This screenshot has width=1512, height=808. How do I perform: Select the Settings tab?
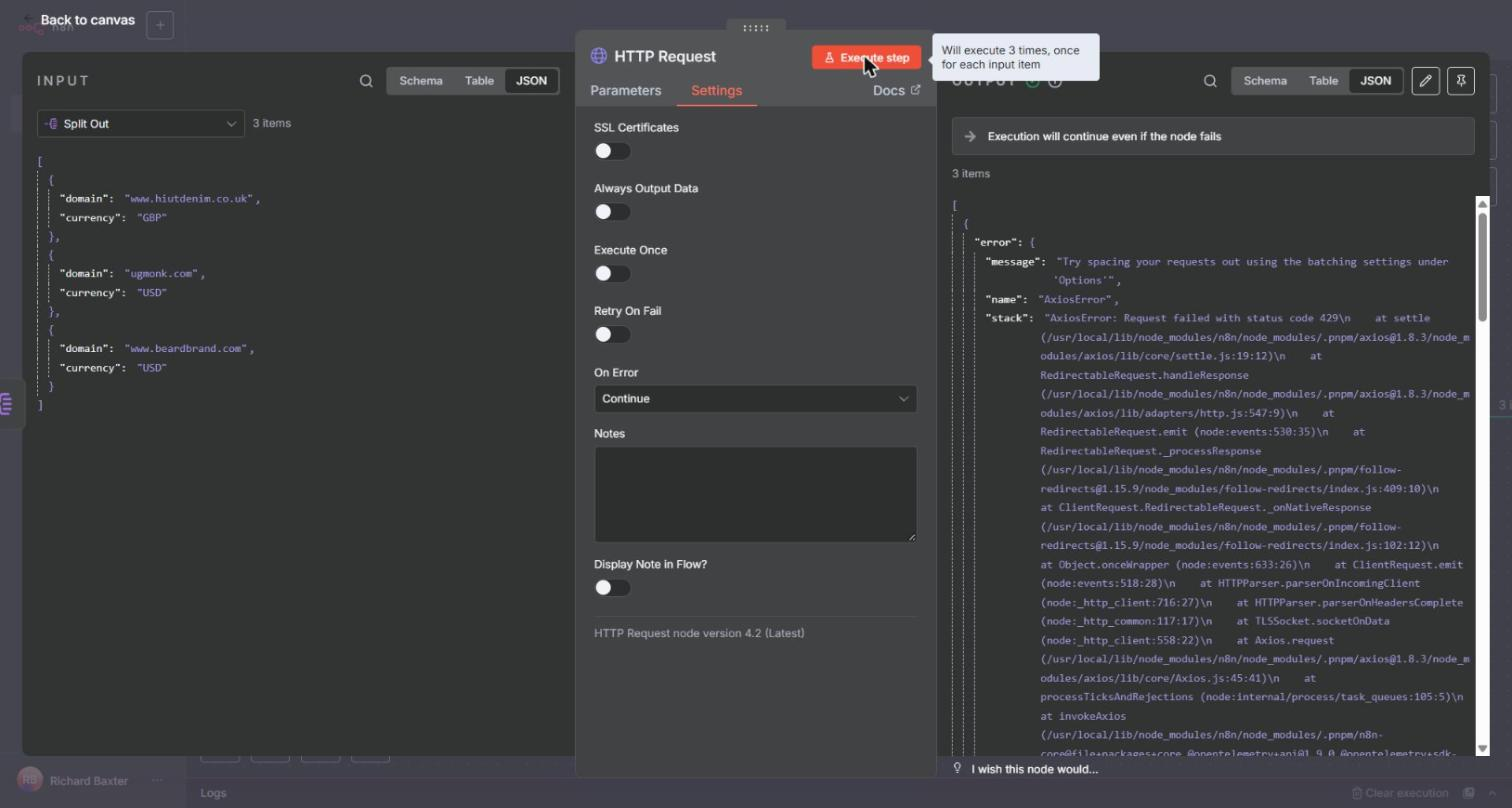point(716,90)
